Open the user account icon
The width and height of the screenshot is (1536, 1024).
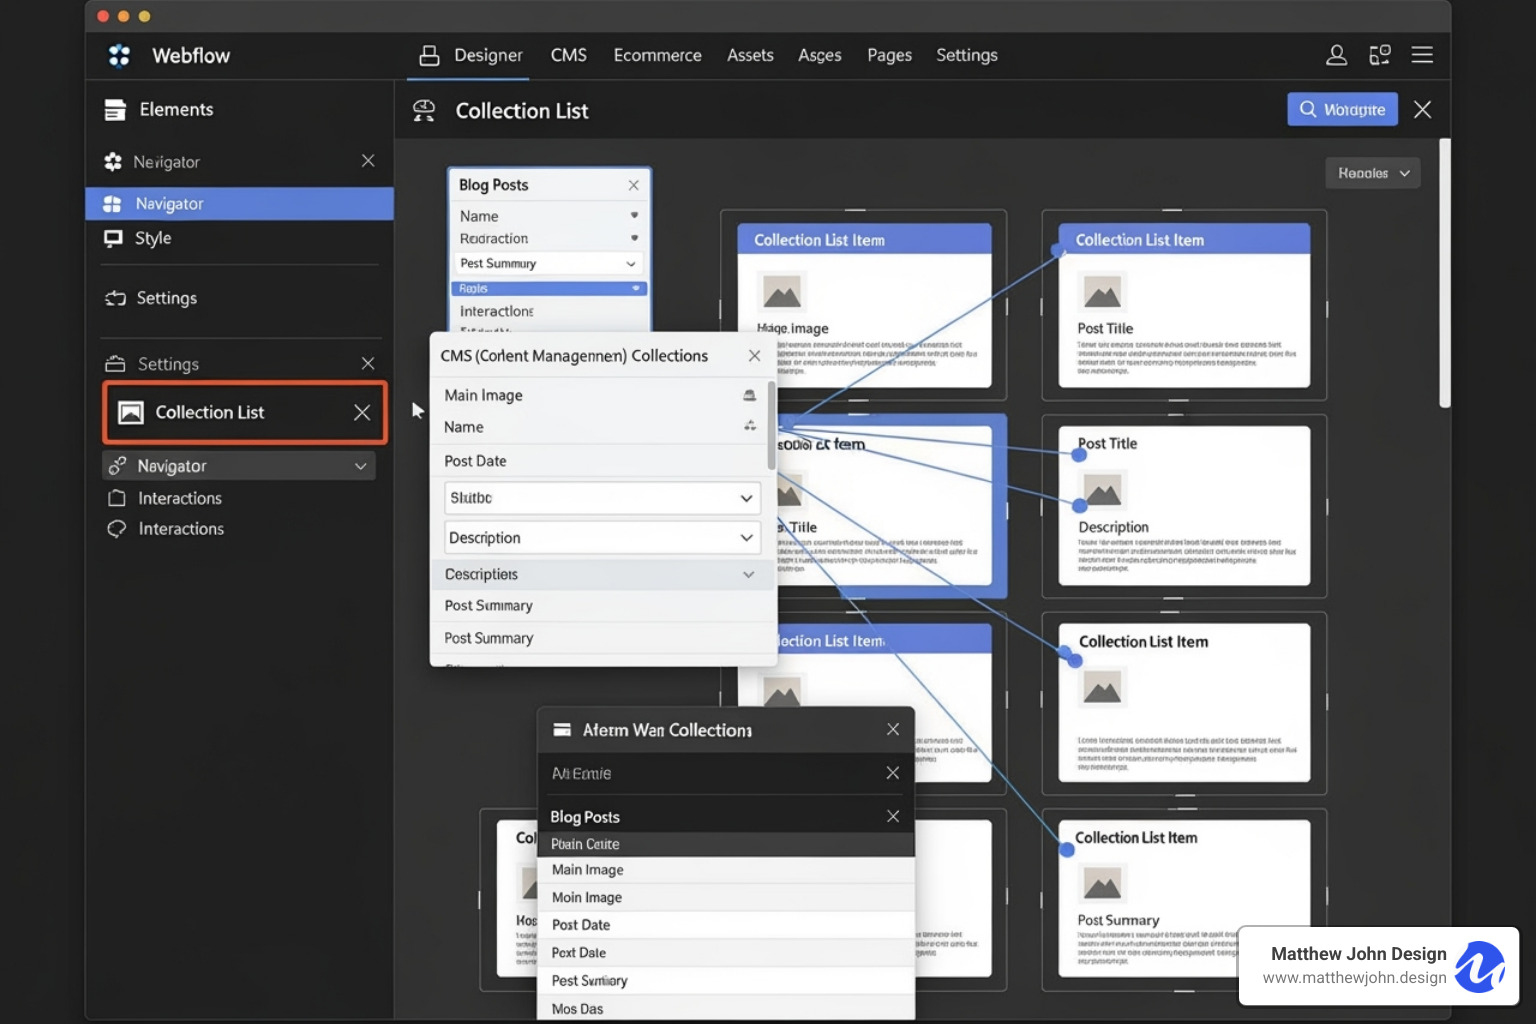pyautogui.click(x=1336, y=55)
